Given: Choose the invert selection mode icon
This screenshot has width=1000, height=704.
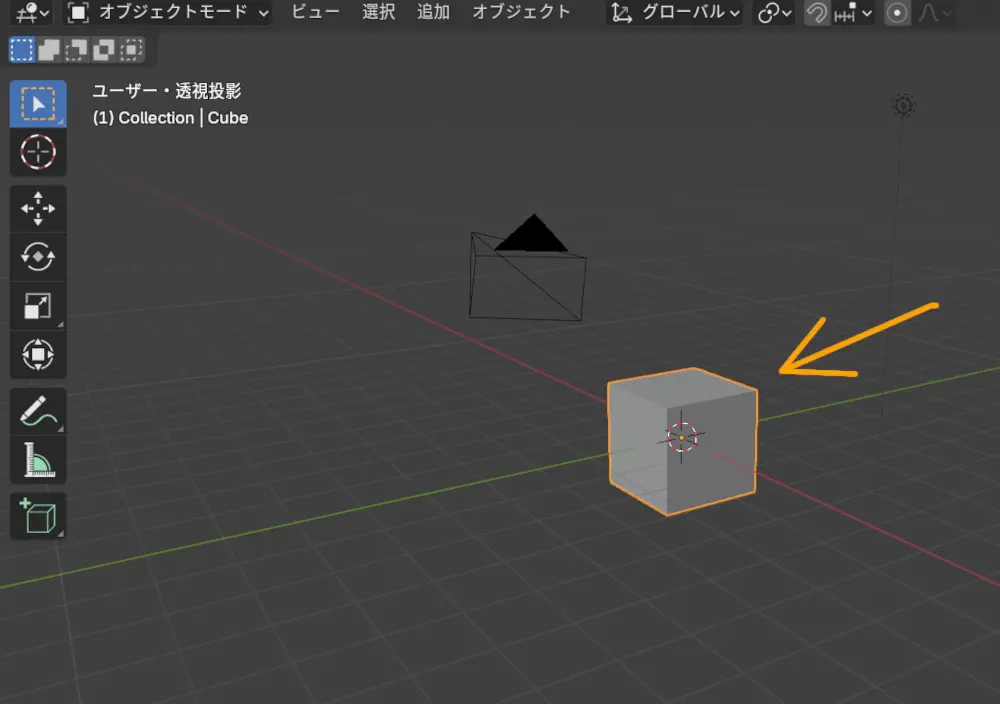Looking at the screenshot, I should coord(103,50).
